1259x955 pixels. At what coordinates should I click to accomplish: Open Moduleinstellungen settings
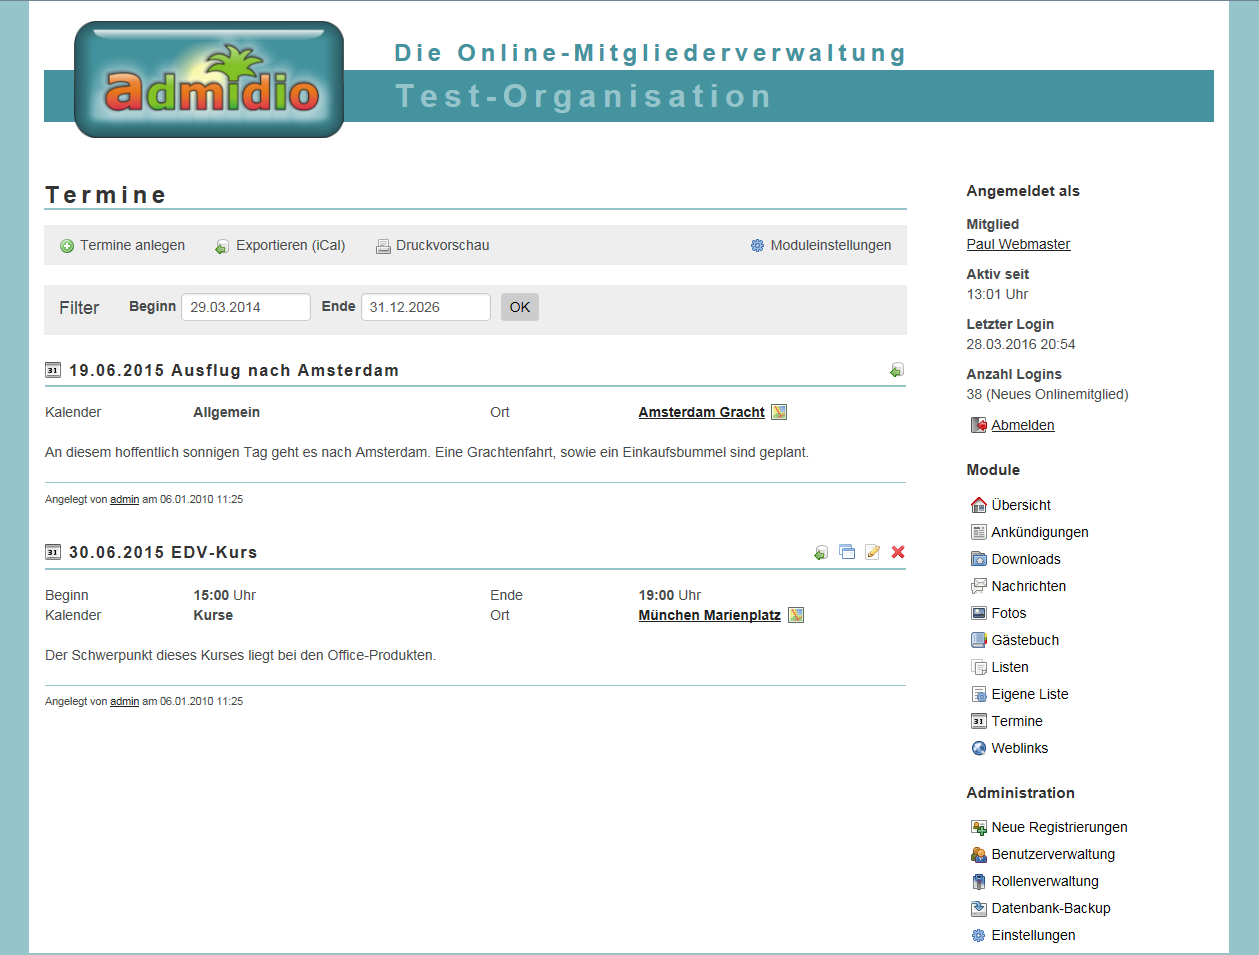pyautogui.click(x=821, y=245)
